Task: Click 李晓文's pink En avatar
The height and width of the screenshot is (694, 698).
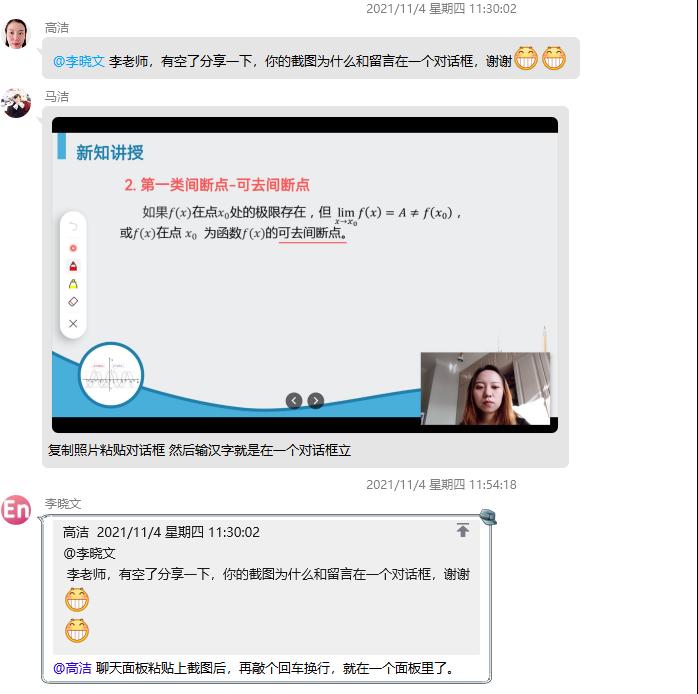Action: tap(16, 510)
